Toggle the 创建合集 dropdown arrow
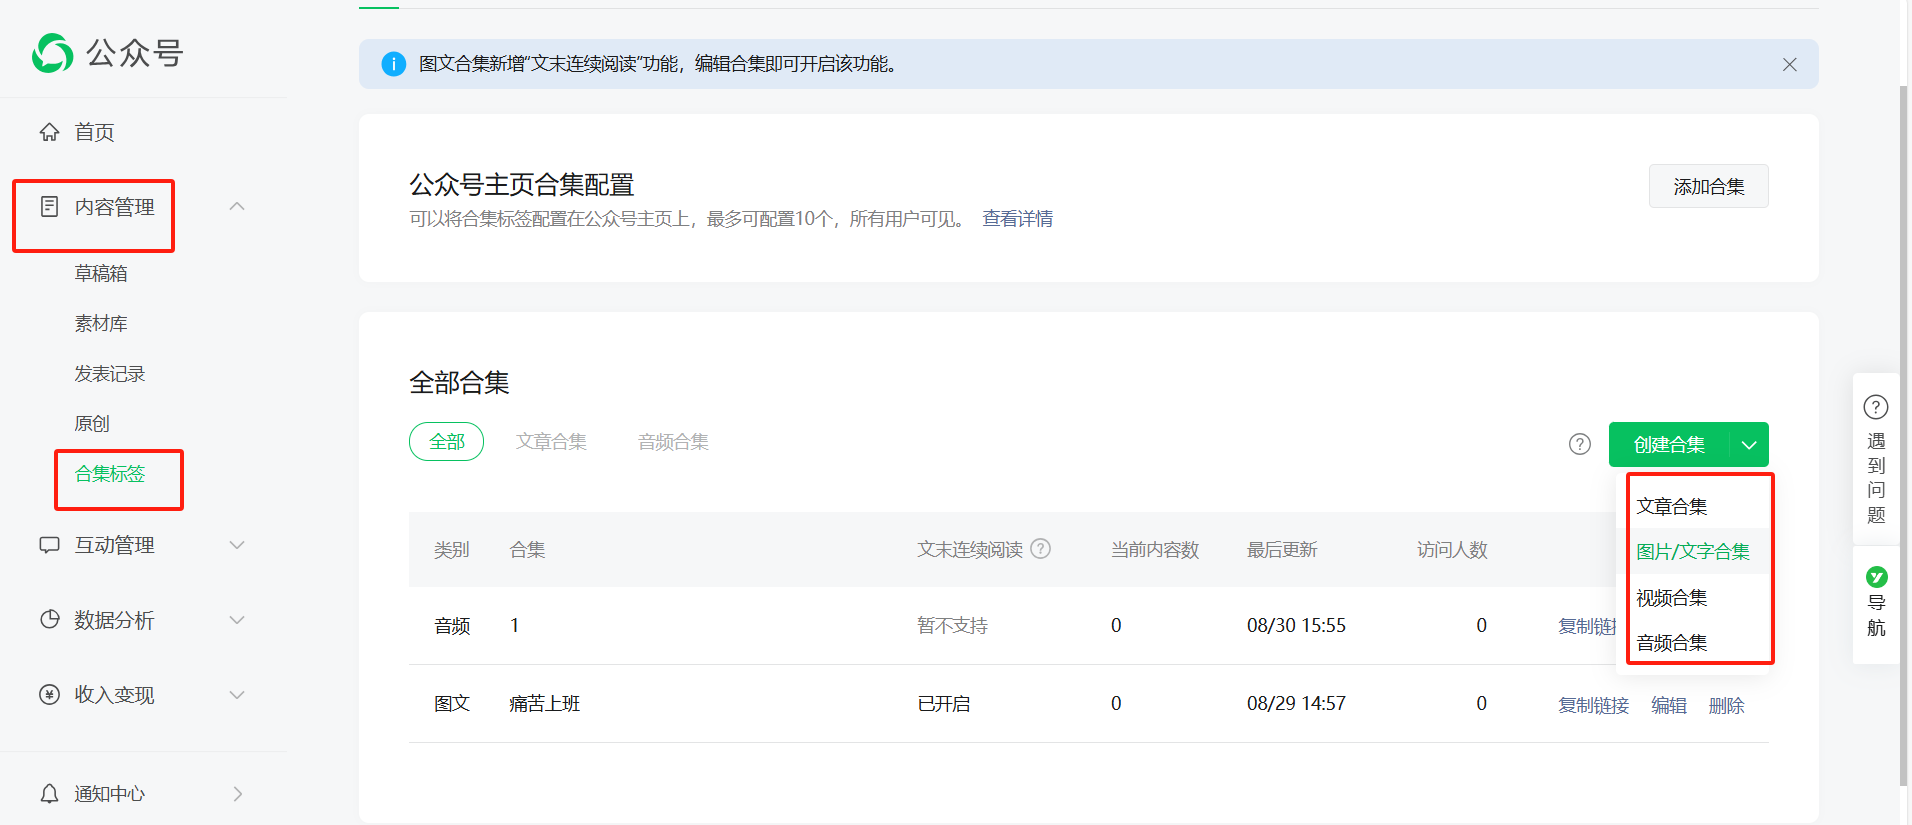1912x825 pixels. coord(1749,445)
